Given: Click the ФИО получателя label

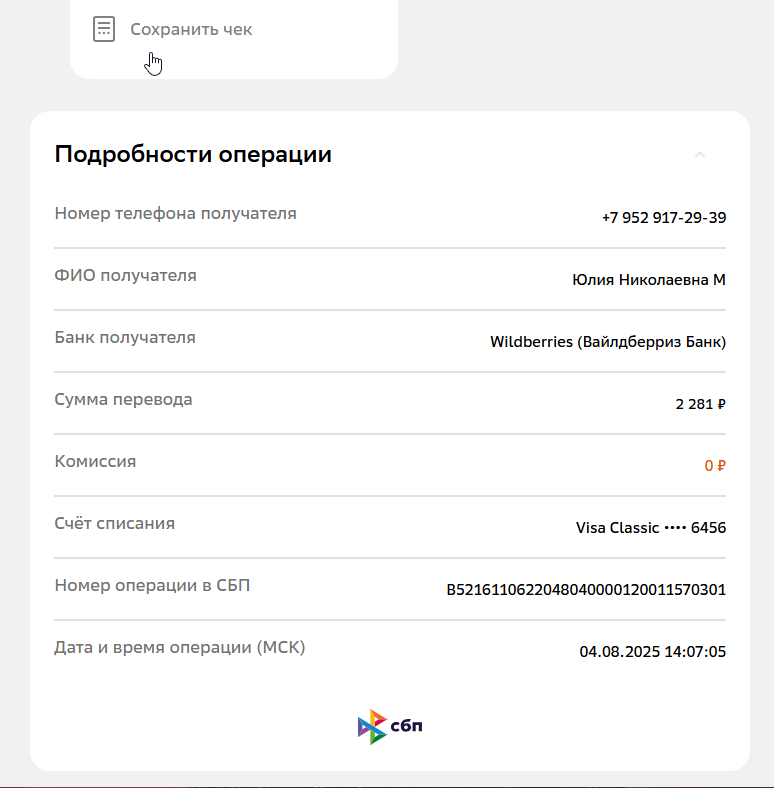Looking at the screenshot, I should [125, 275].
